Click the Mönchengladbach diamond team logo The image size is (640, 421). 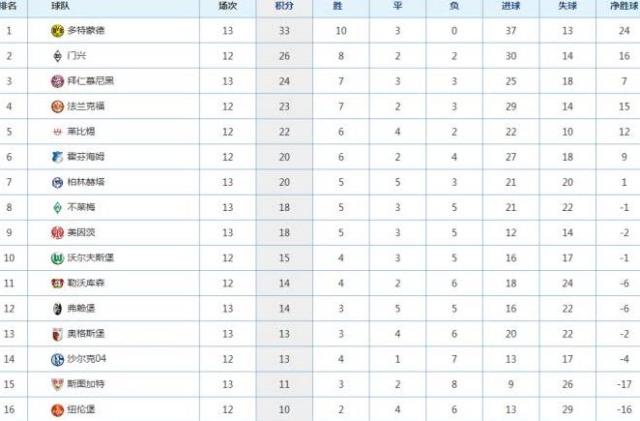coord(58,56)
